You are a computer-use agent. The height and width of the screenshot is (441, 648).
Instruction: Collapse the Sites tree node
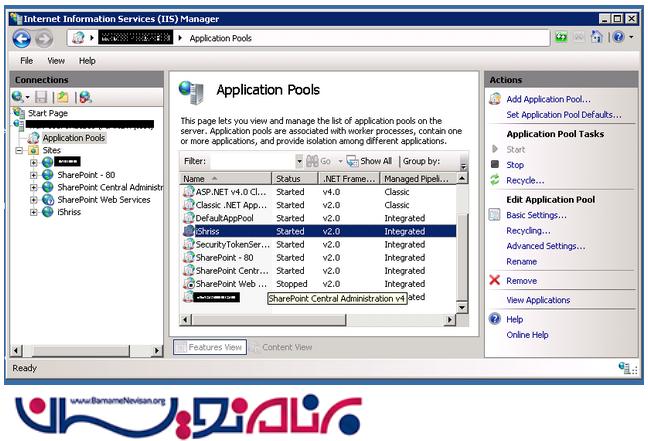[x=19, y=150]
